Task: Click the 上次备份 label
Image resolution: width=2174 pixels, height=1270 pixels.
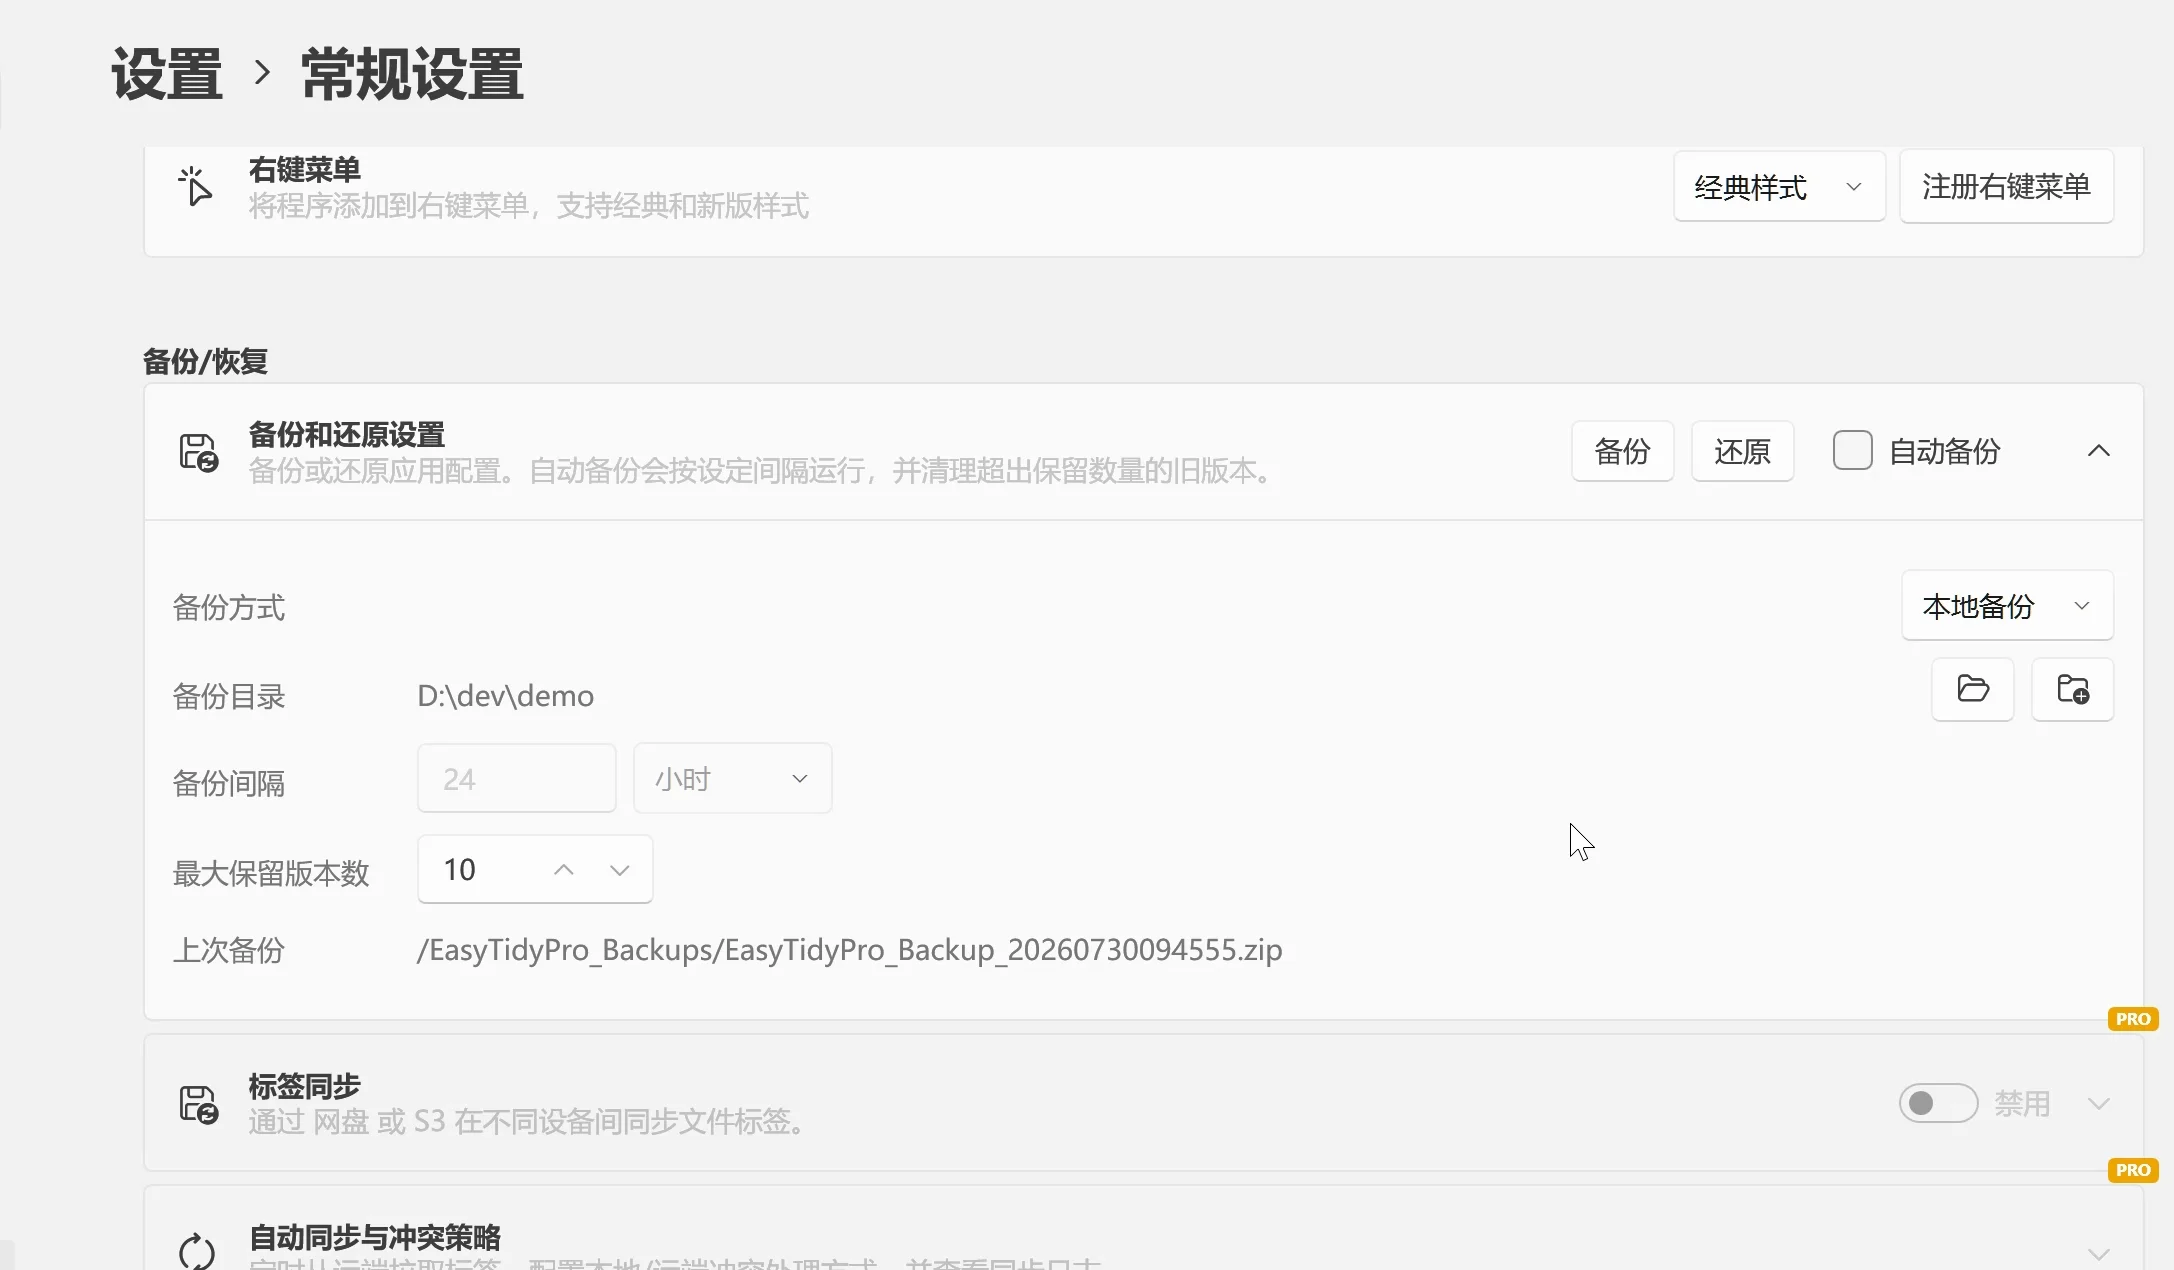Action: [x=229, y=951]
